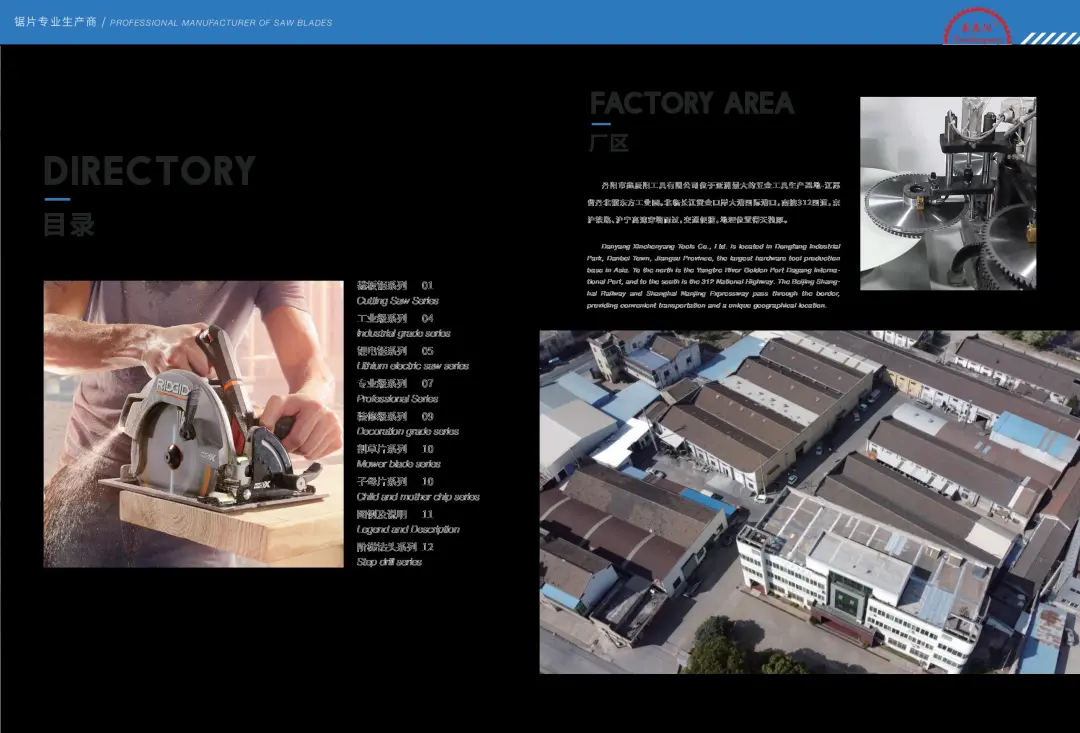Click the blue underline beneath DIRECTORY heading

(x=56, y=199)
